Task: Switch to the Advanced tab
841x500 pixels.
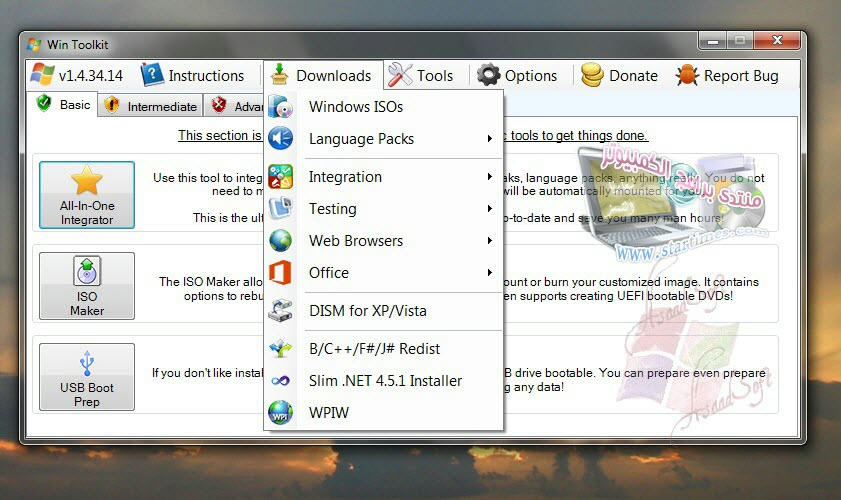Action: pos(234,105)
